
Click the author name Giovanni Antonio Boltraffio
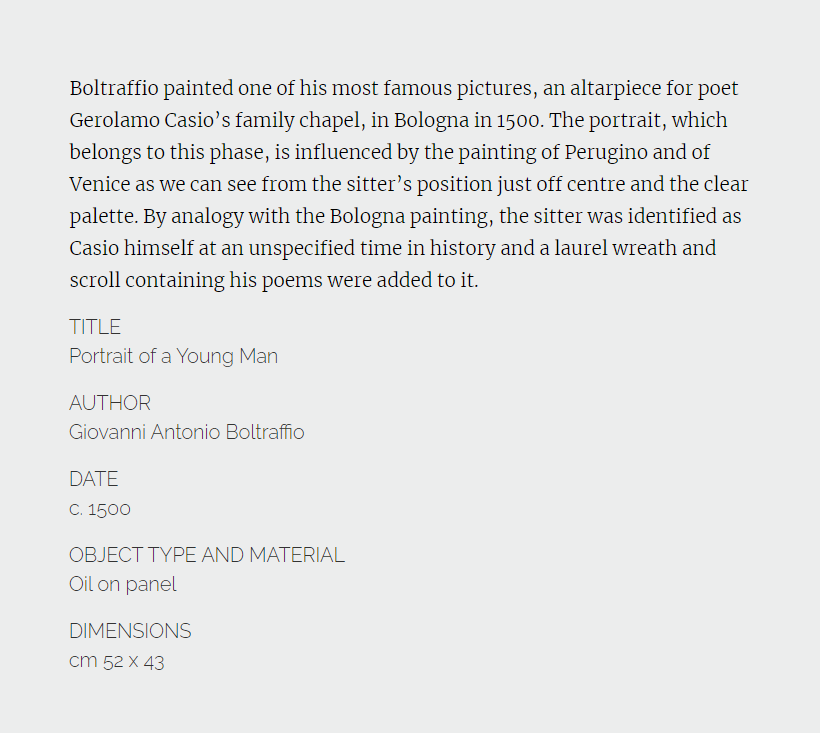[x=187, y=432]
